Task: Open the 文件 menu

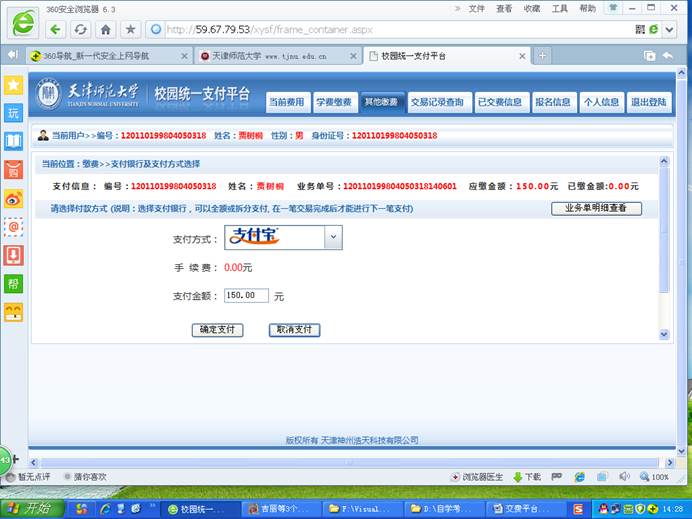Action: coord(476,9)
